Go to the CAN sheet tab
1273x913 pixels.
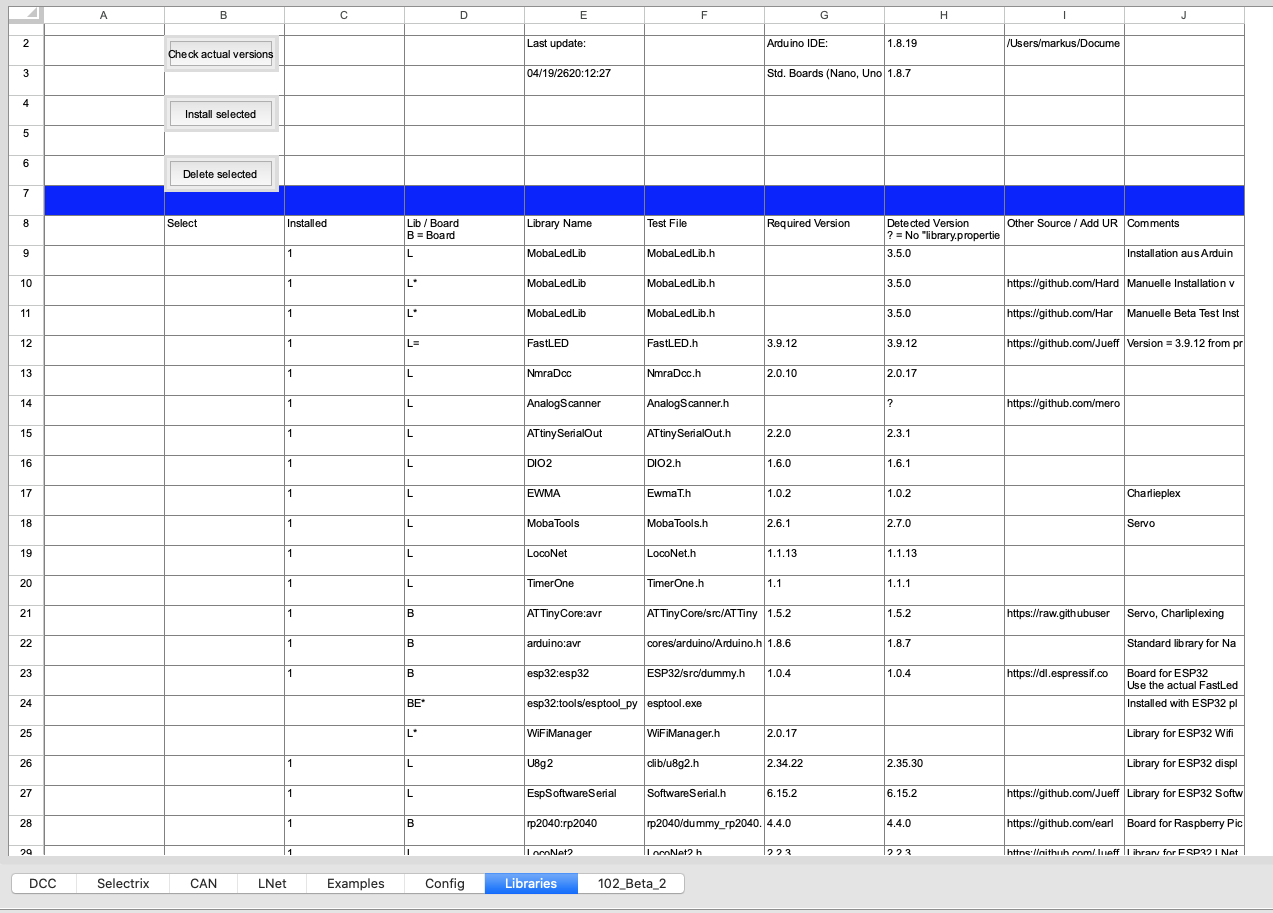203,884
